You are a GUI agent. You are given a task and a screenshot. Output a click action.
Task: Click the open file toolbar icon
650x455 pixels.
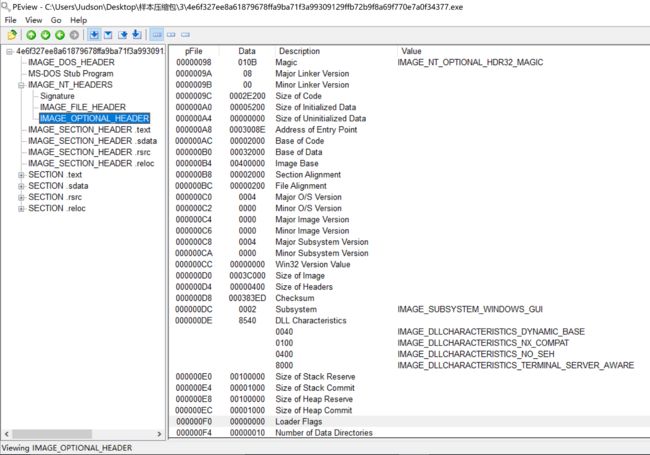pyautogui.click(x=12, y=35)
